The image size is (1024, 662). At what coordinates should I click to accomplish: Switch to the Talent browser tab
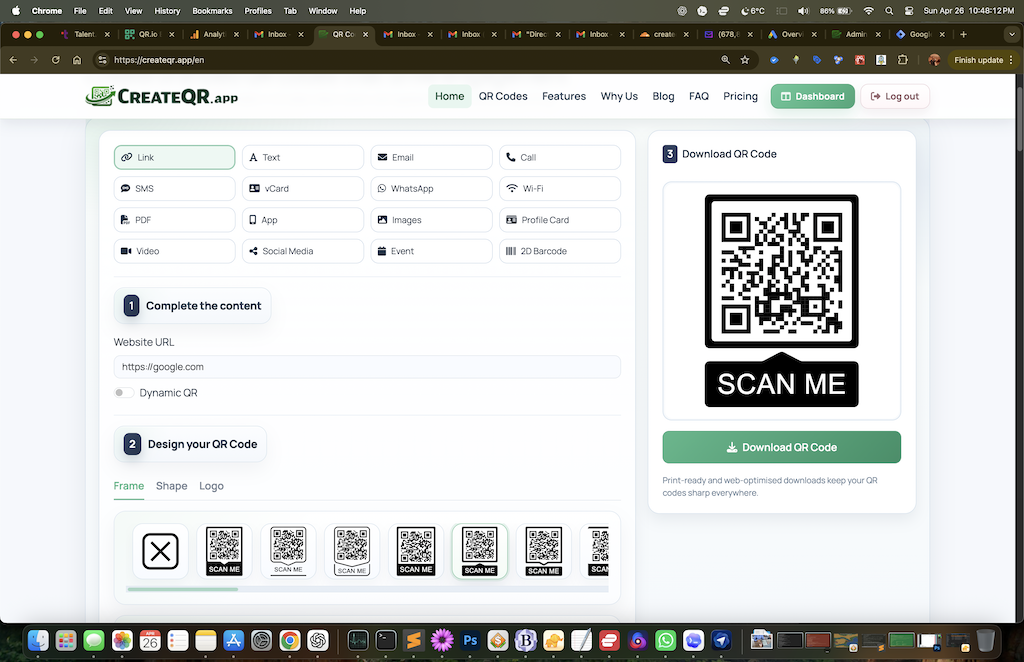click(84, 35)
